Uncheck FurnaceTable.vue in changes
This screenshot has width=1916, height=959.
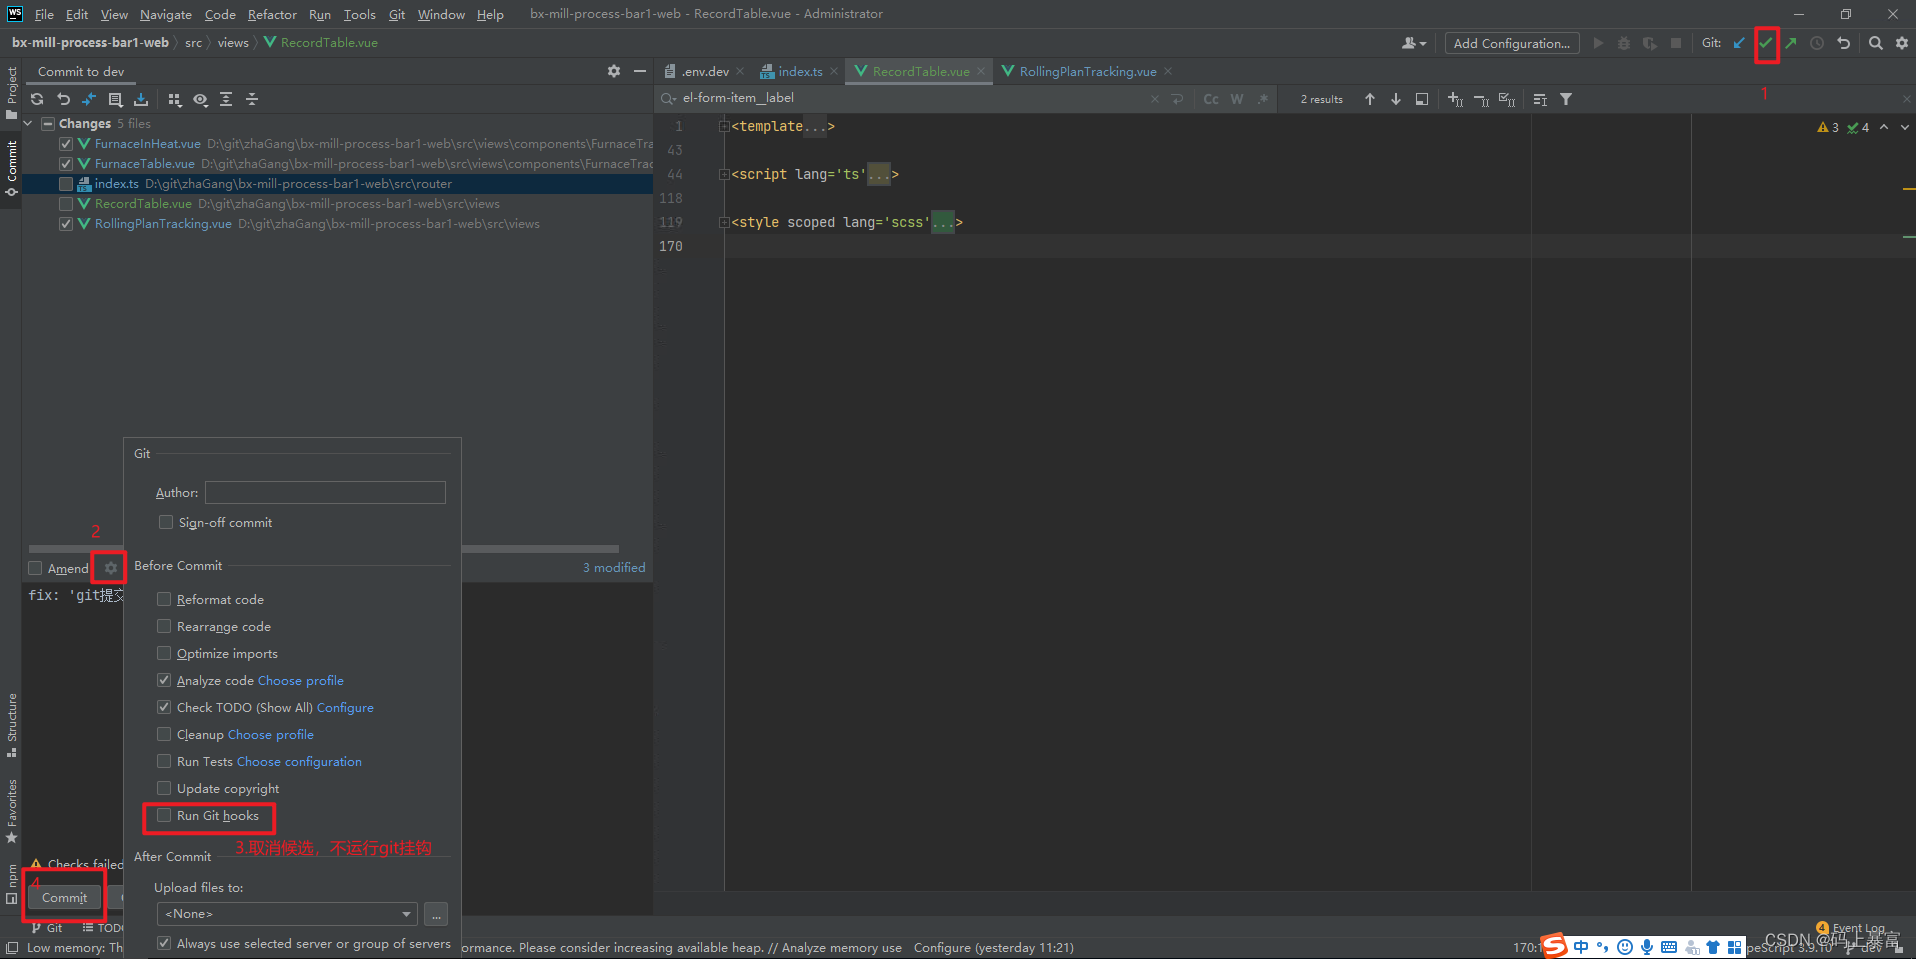point(66,164)
